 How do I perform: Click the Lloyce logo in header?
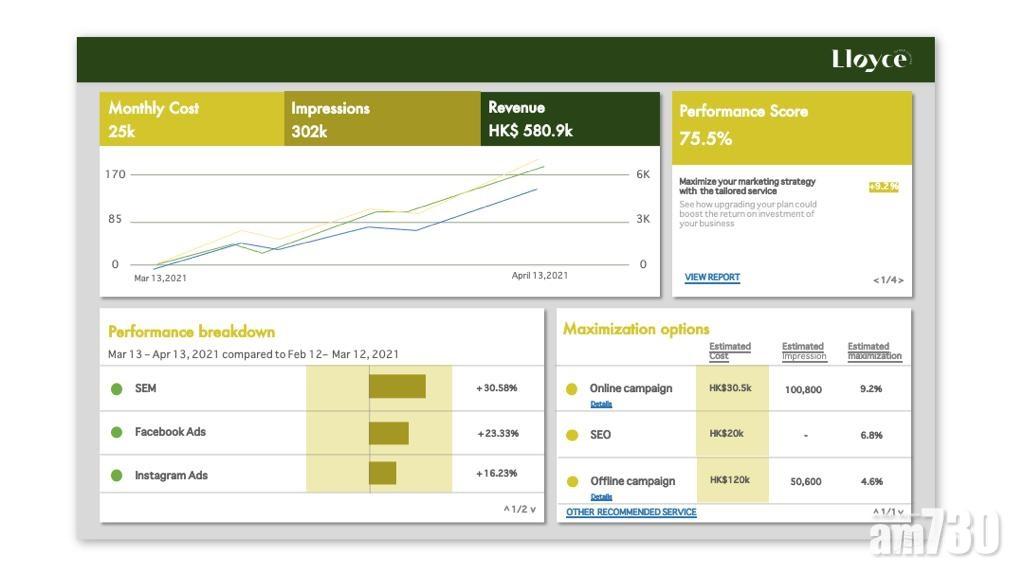pyautogui.click(x=870, y=60)
